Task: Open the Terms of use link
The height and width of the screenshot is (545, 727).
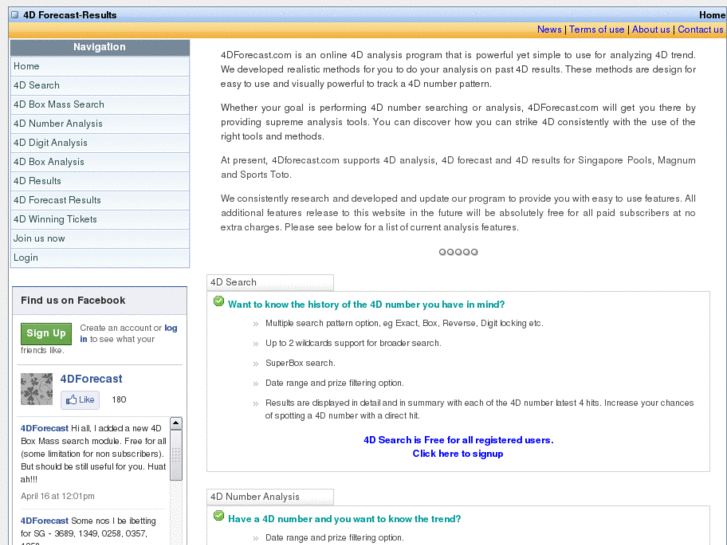Action: coord(596,30)
